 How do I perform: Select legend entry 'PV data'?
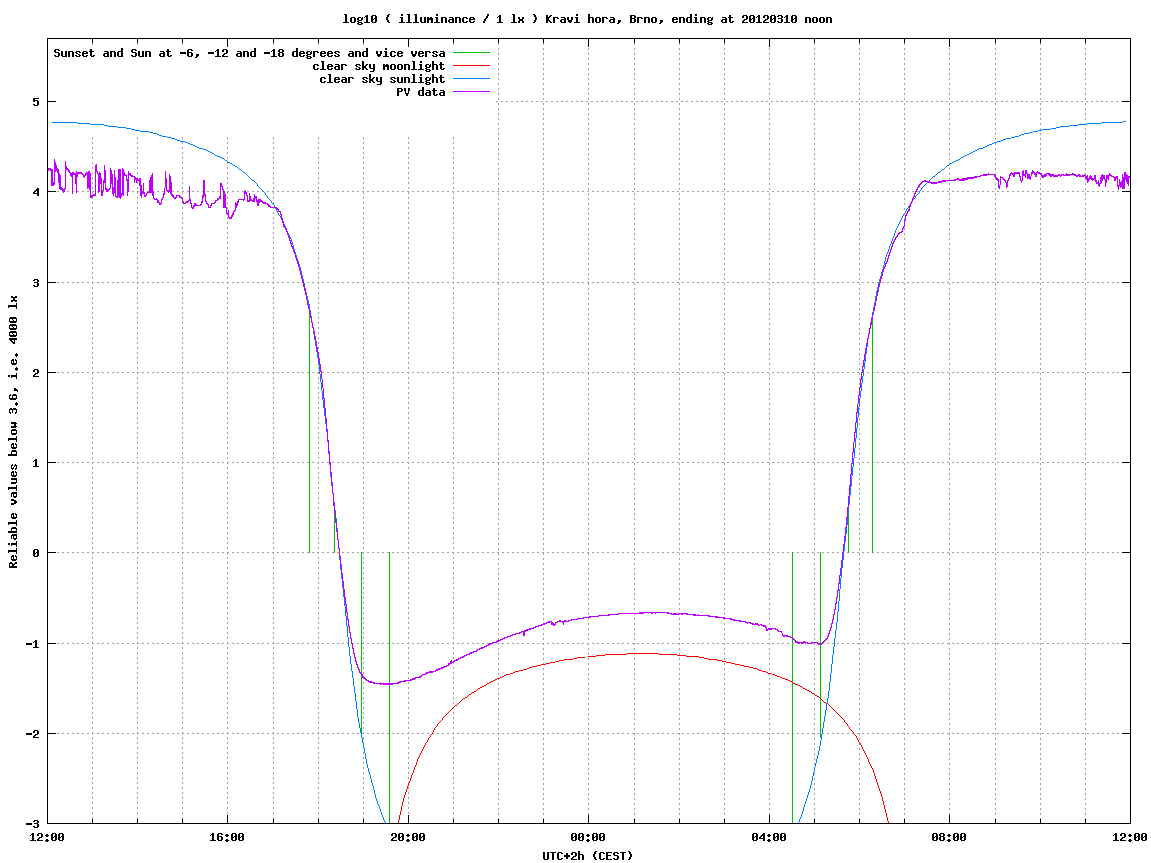click(421, 92)
